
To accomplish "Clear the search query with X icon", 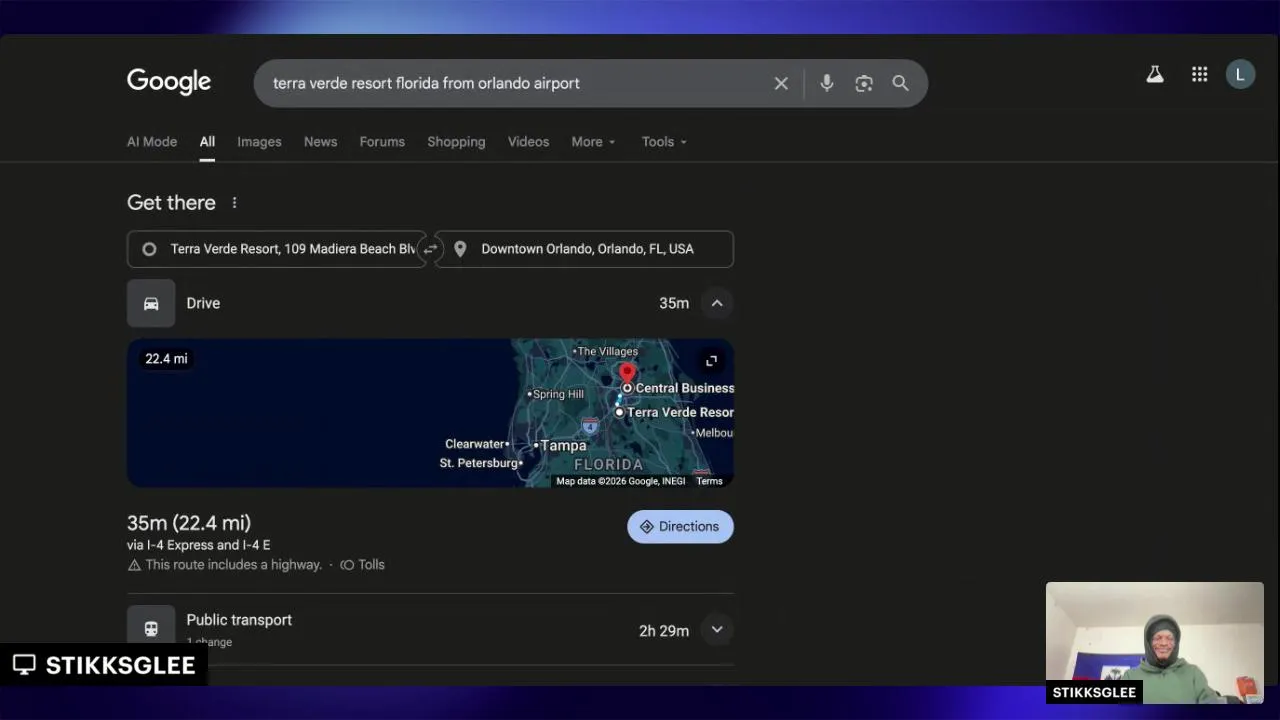I will [781, 83].
